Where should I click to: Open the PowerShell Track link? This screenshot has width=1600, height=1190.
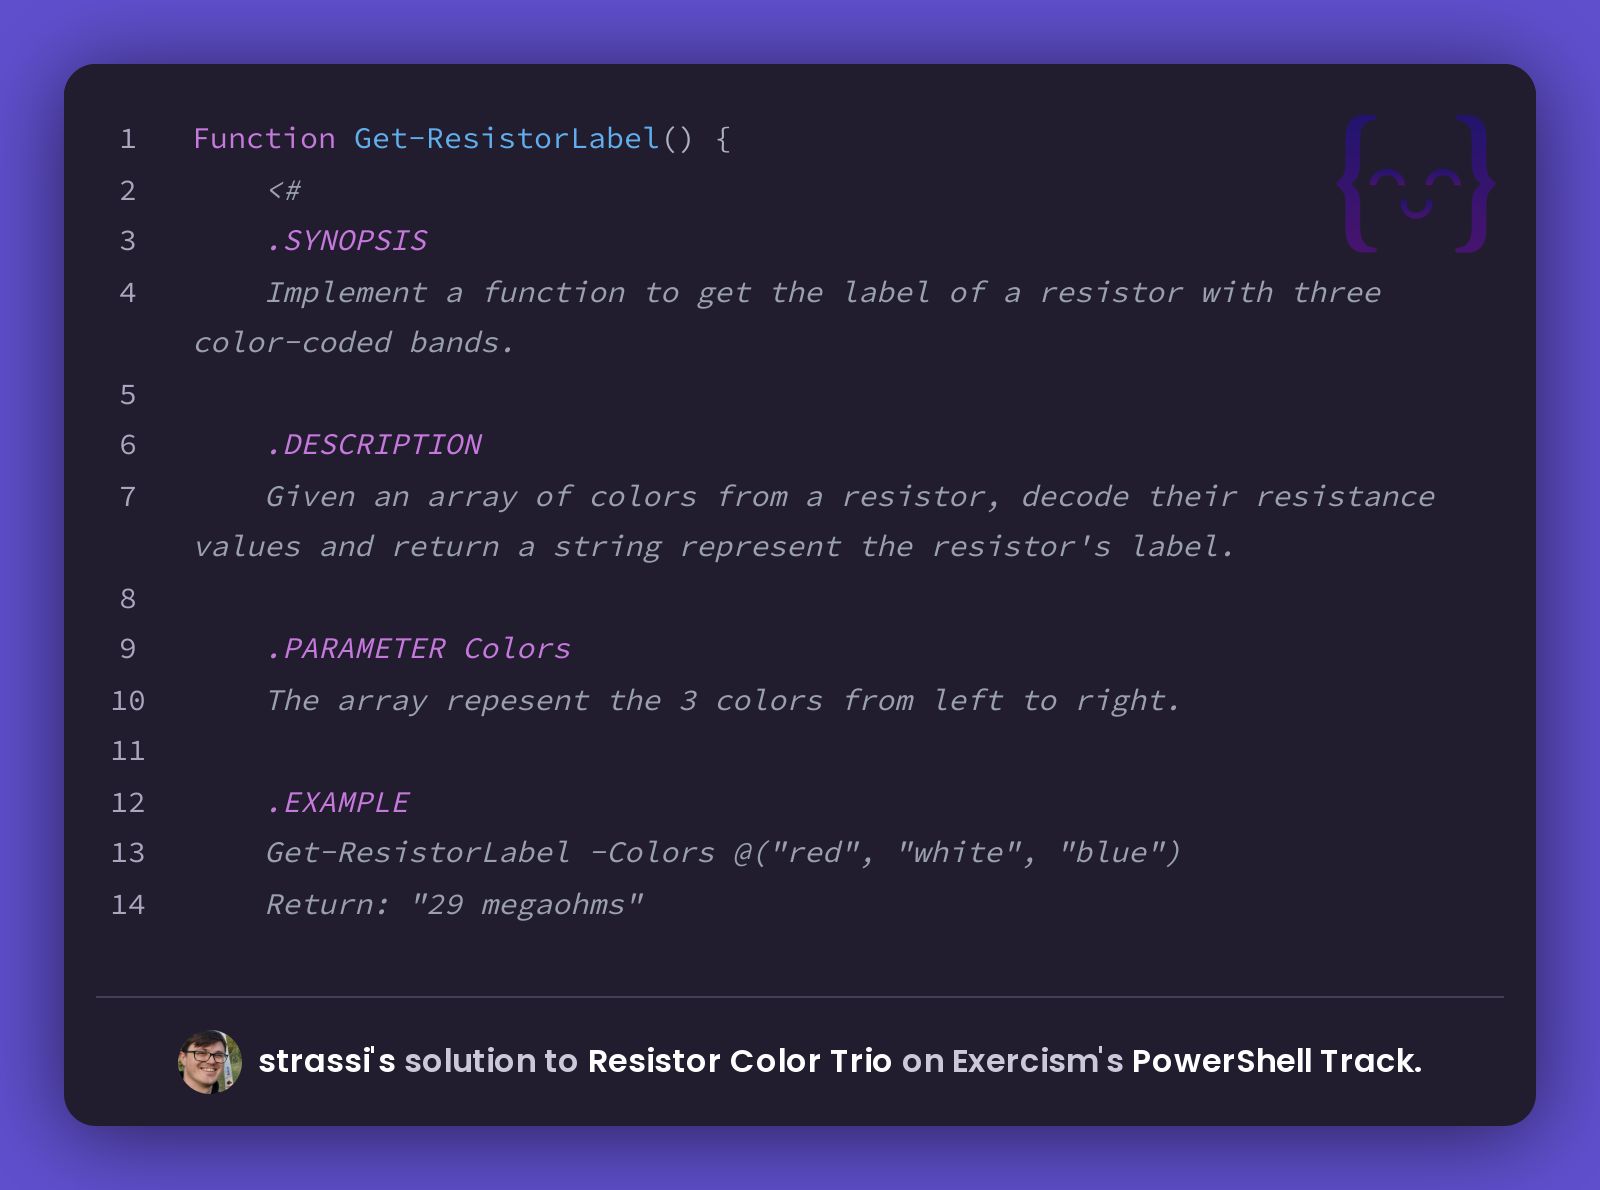tap(1276, 1061)
